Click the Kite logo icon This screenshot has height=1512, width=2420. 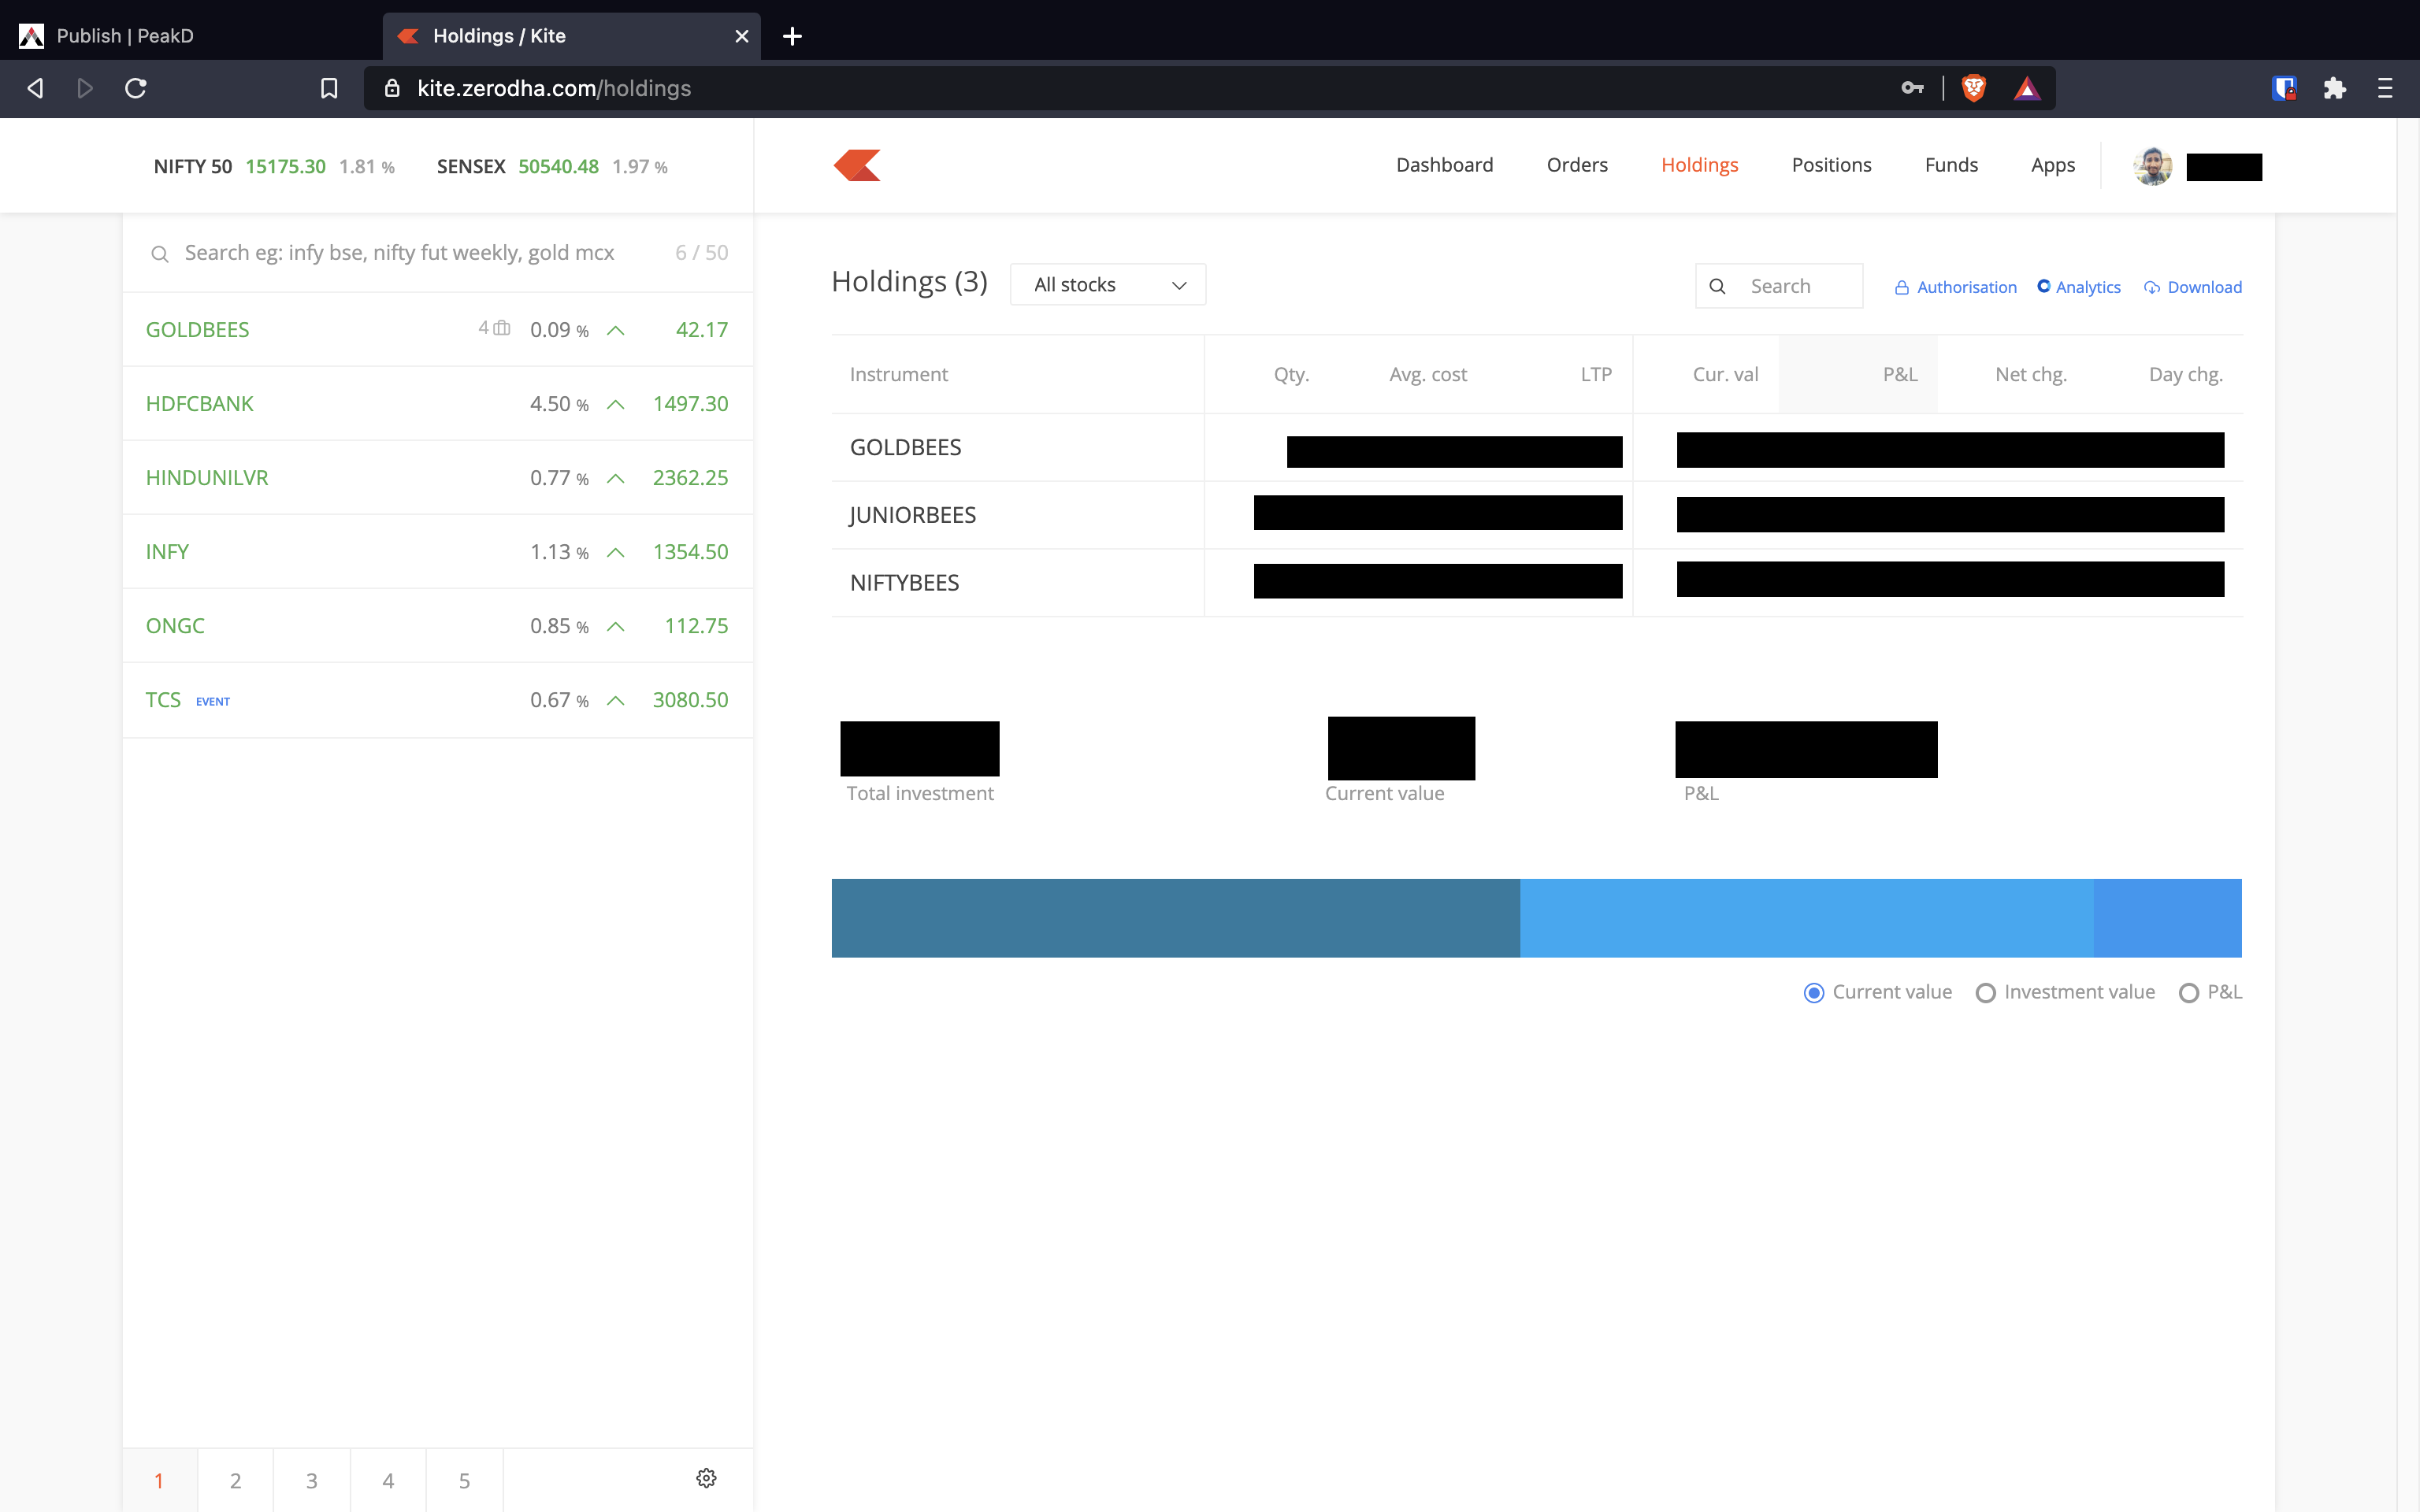pos(857,165)
